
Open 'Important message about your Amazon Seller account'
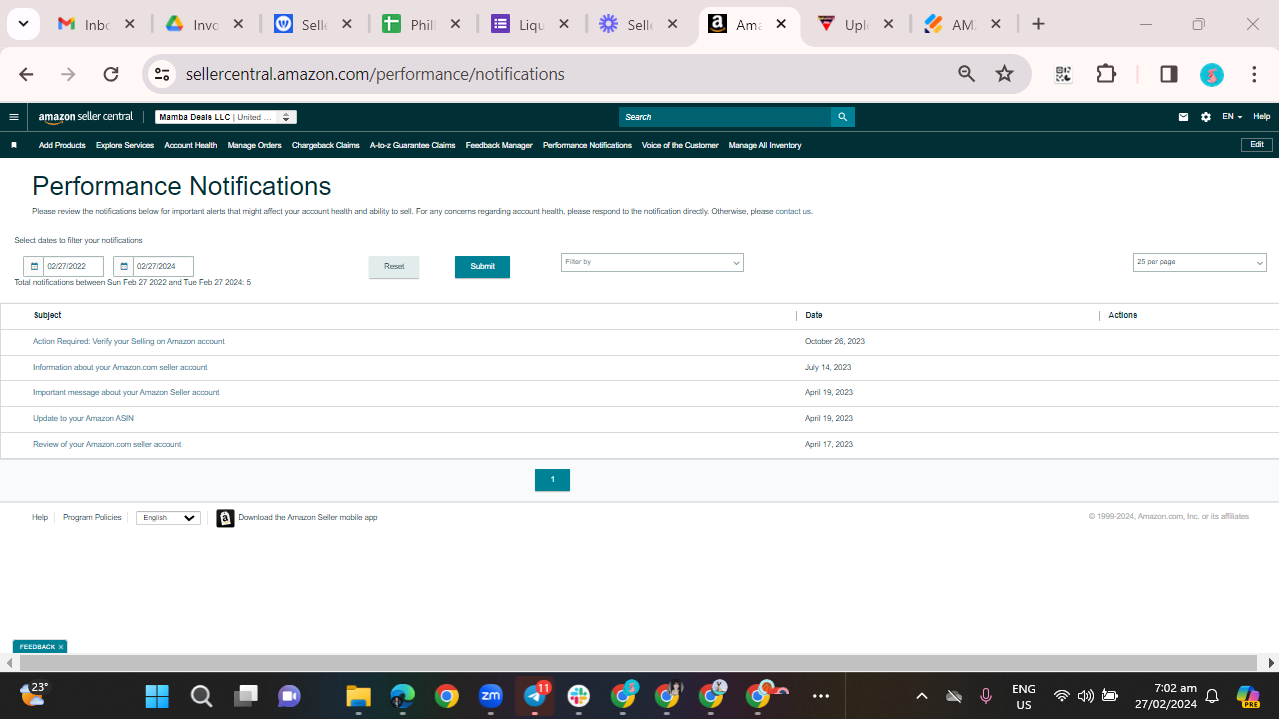point(126,393)
